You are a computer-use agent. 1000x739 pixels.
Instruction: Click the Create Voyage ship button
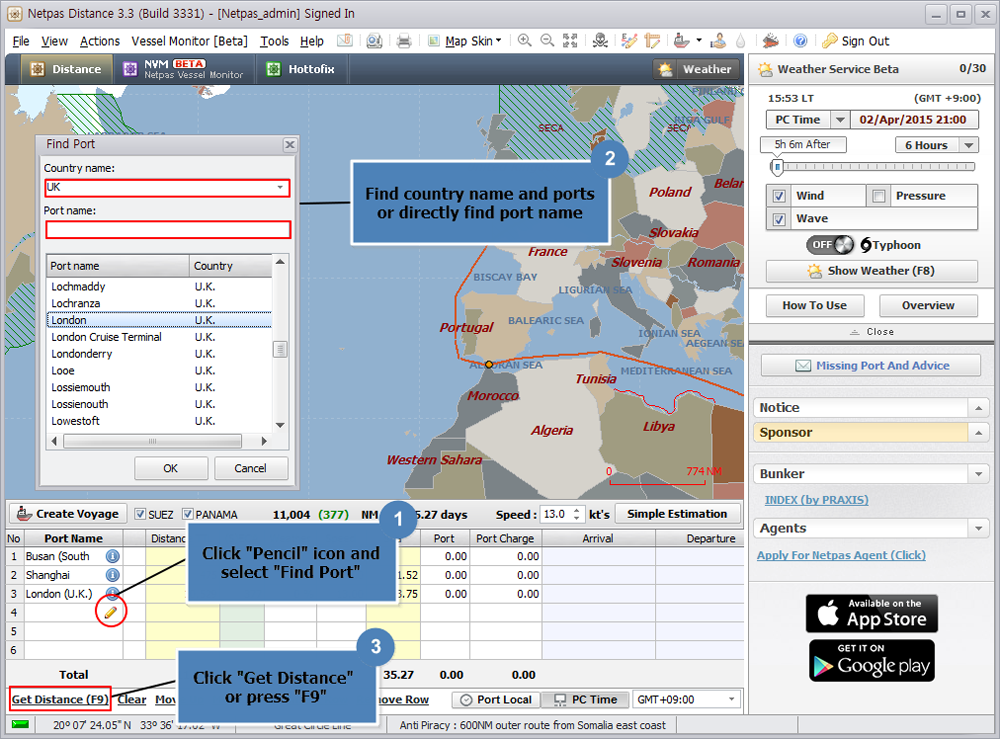[68, 514]
